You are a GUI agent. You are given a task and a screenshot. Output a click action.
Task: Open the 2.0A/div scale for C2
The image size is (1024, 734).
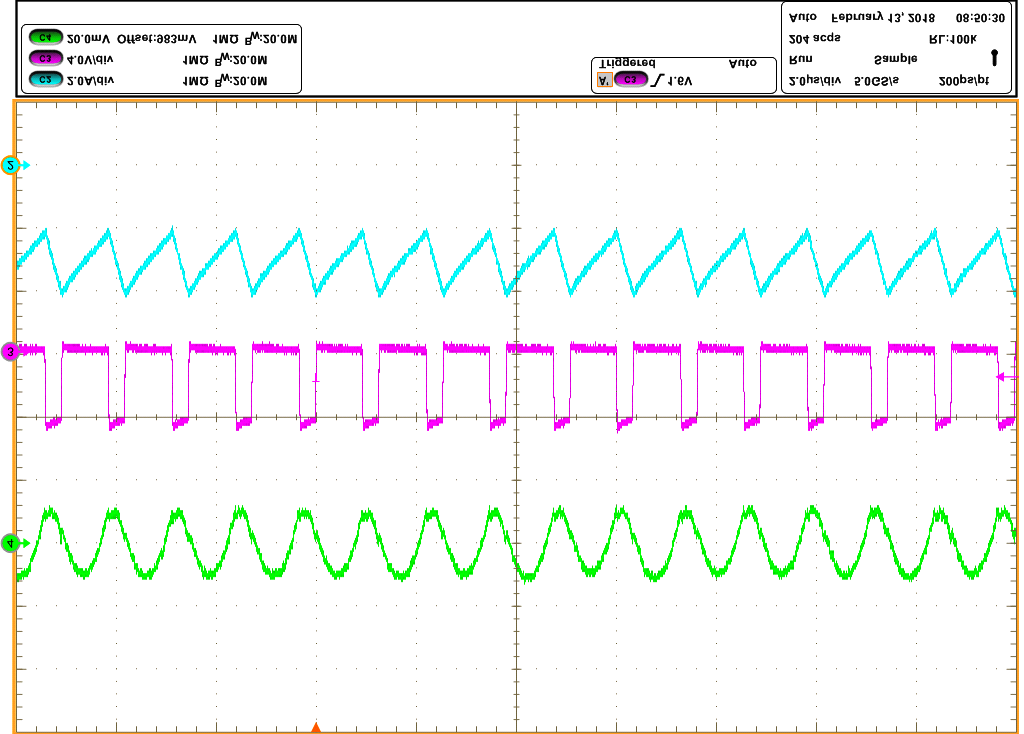tap(91, 80)
